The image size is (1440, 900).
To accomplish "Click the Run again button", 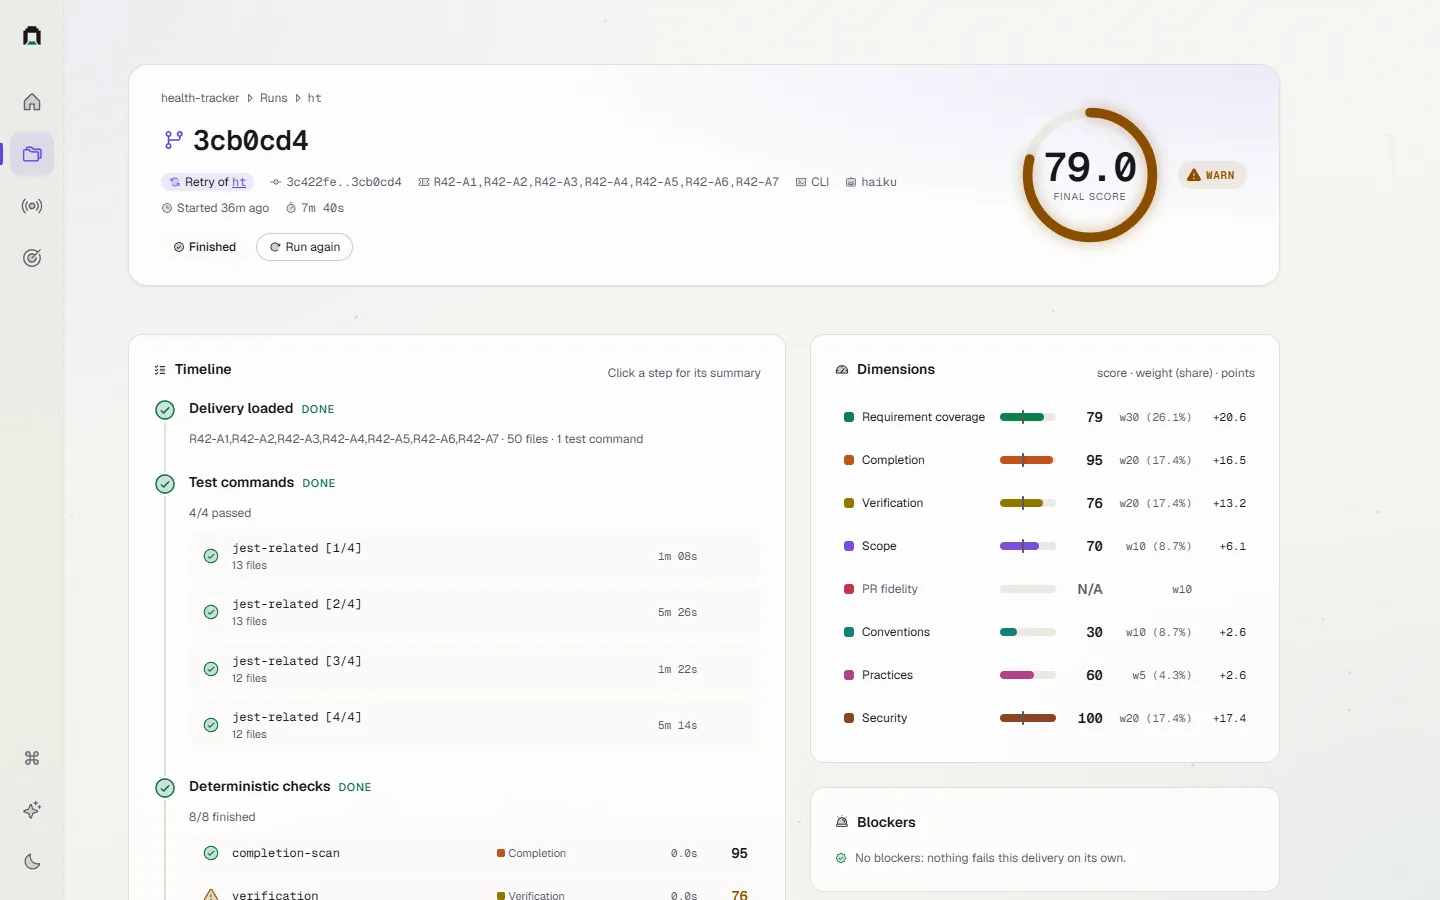I will (304, 247).
